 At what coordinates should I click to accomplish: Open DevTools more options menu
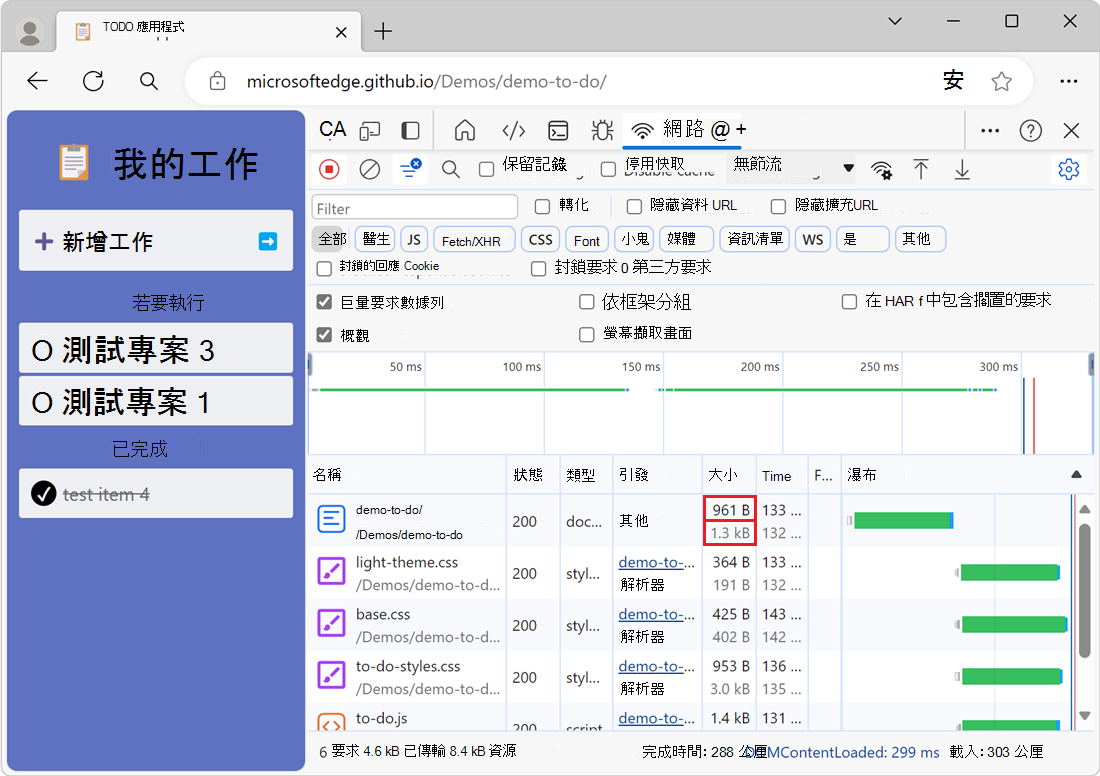pos(990,130)
